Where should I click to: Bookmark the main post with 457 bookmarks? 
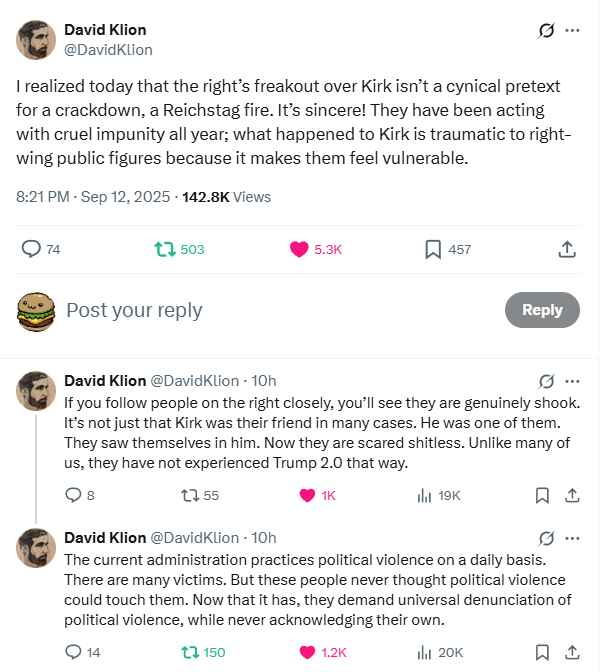tap(433, 249)
